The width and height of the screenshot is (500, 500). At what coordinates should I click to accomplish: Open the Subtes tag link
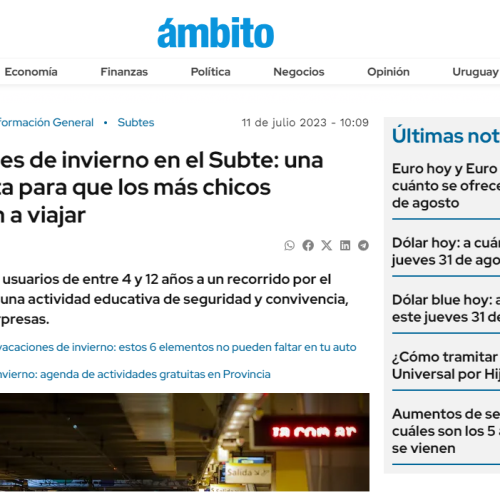[136, 122]
